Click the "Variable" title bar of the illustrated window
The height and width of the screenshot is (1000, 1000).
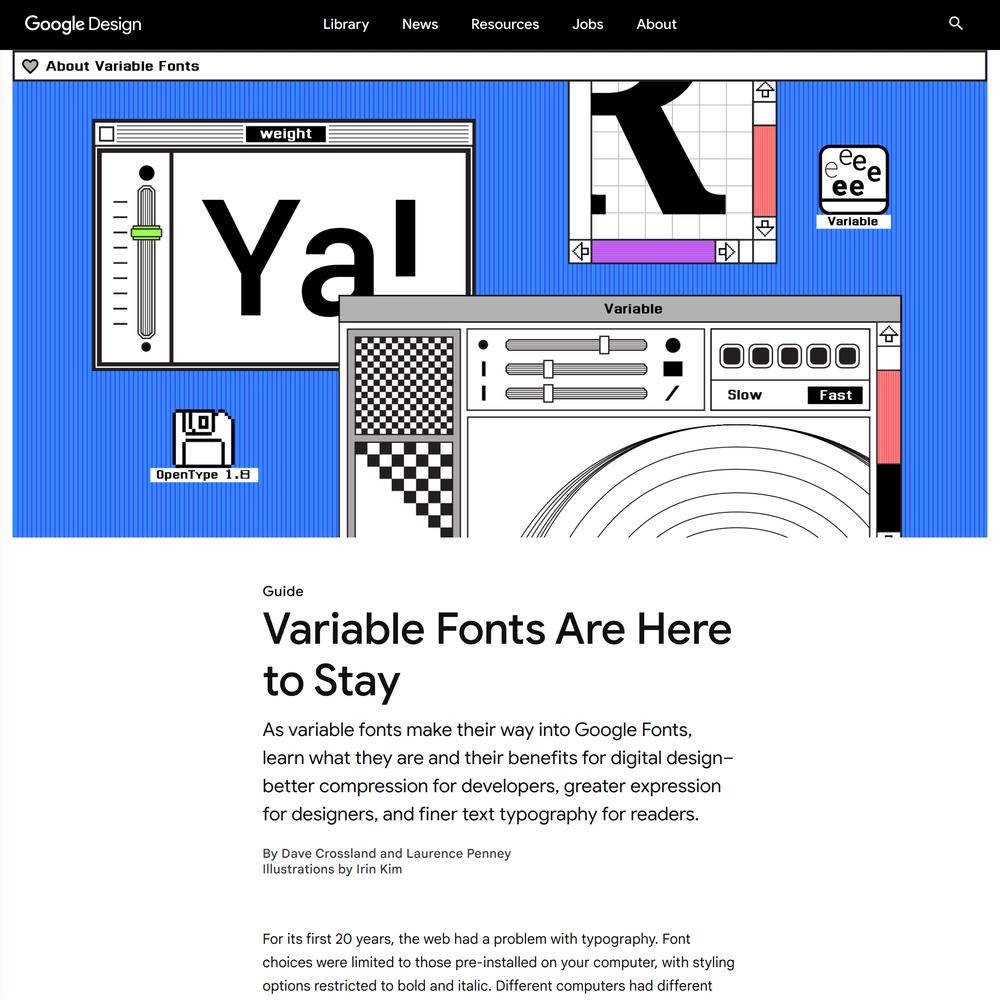[621, 309]
